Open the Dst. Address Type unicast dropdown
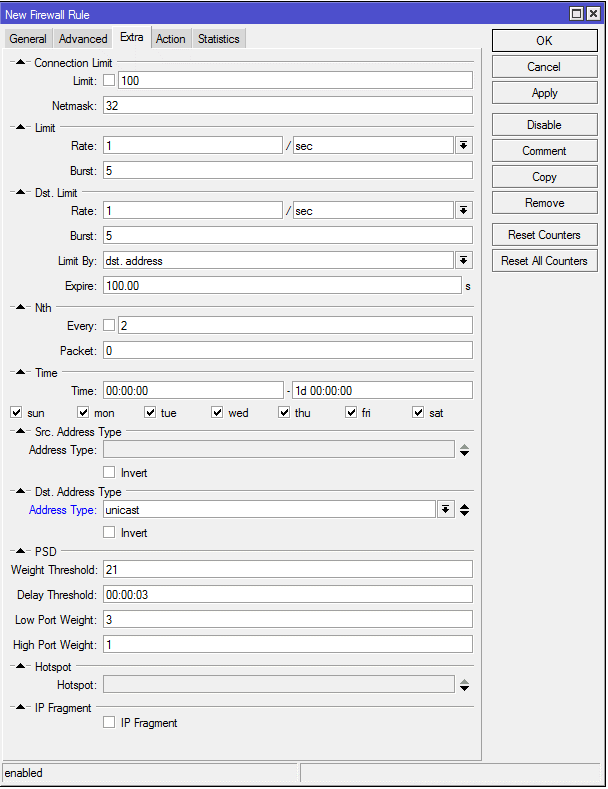 point(445,510)
